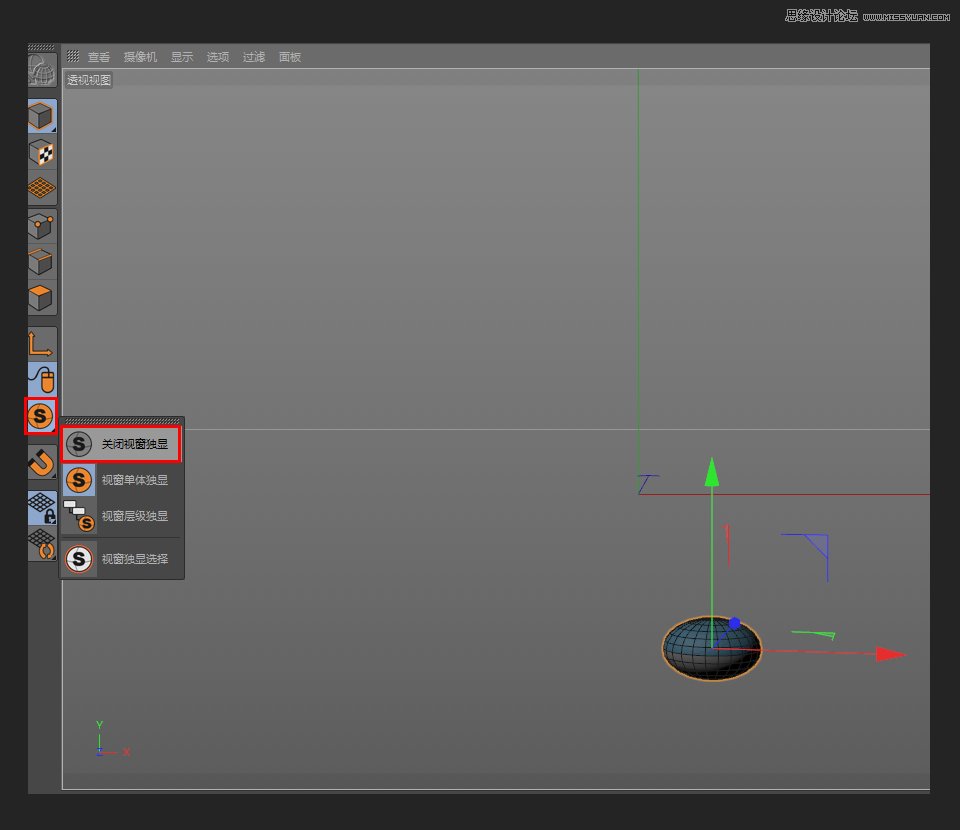Screen dimensions: 960x830
Task: Click 视窗独显选择 in the popup
Action: 121,559
